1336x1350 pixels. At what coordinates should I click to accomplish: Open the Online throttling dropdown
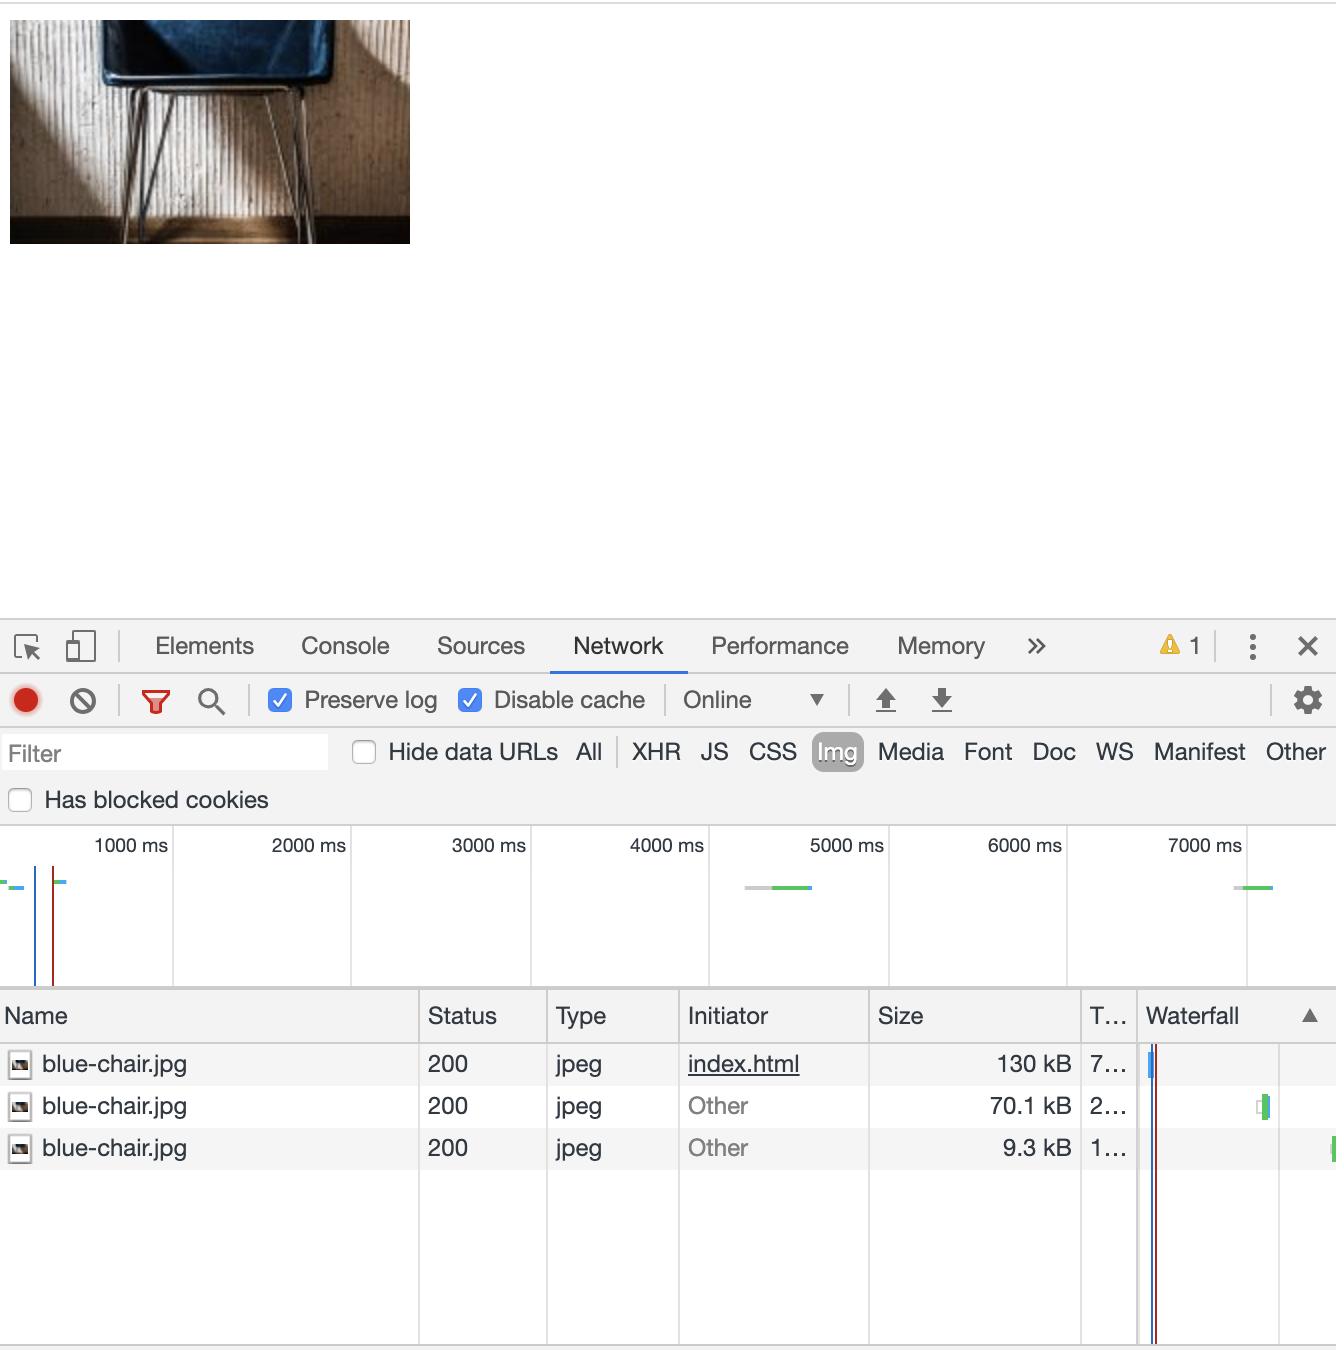point(750,700)
